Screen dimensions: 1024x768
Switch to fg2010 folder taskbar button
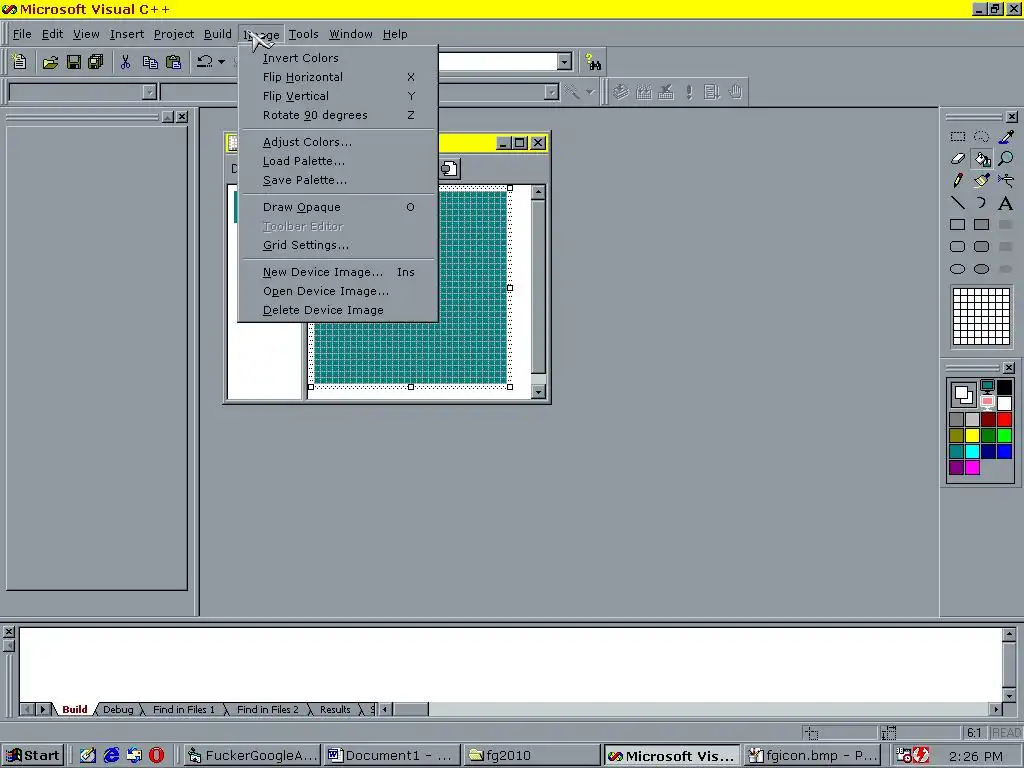coord(532,756)
